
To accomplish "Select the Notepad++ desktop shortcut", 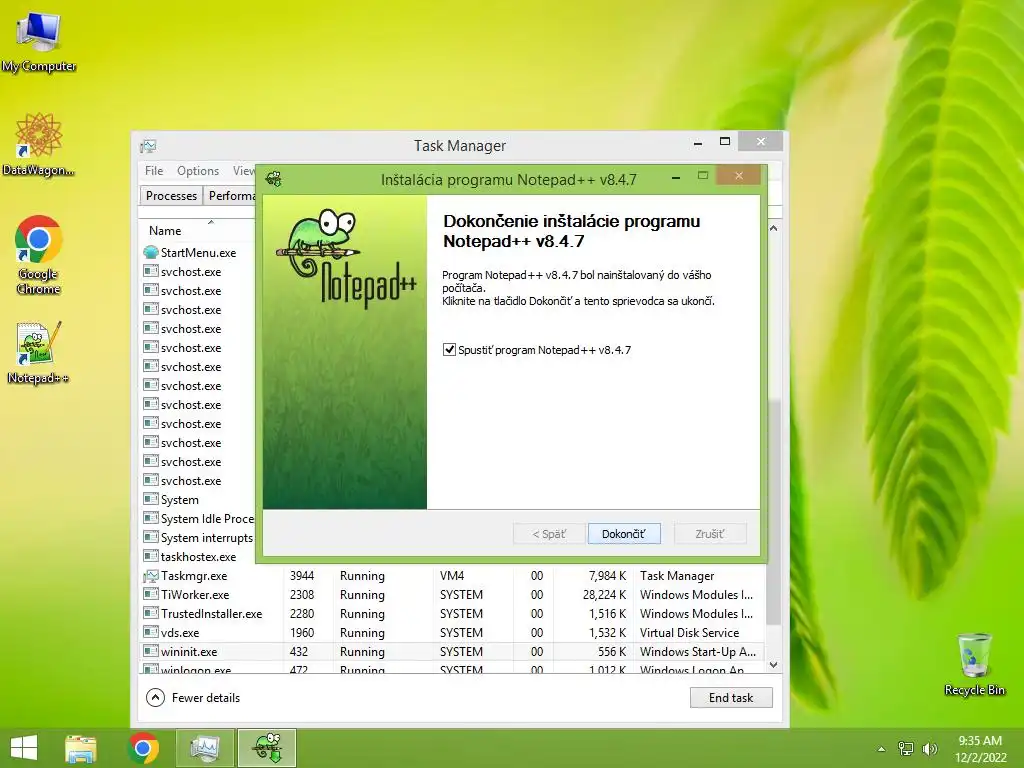I will [39, 353].
